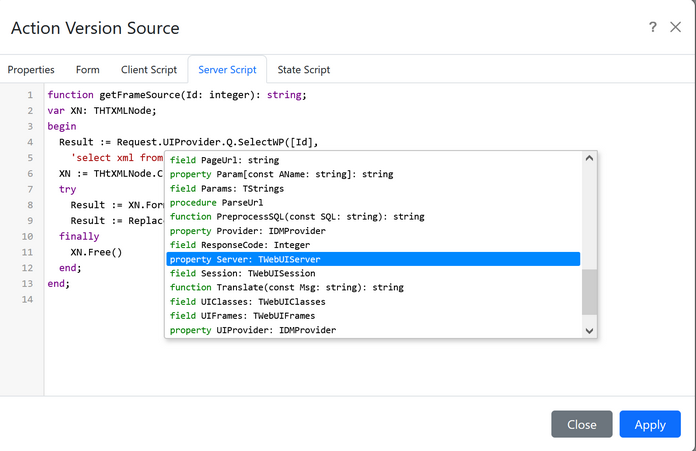Click line number 1 in gutter
696x451 pixels.
point(30,95)
